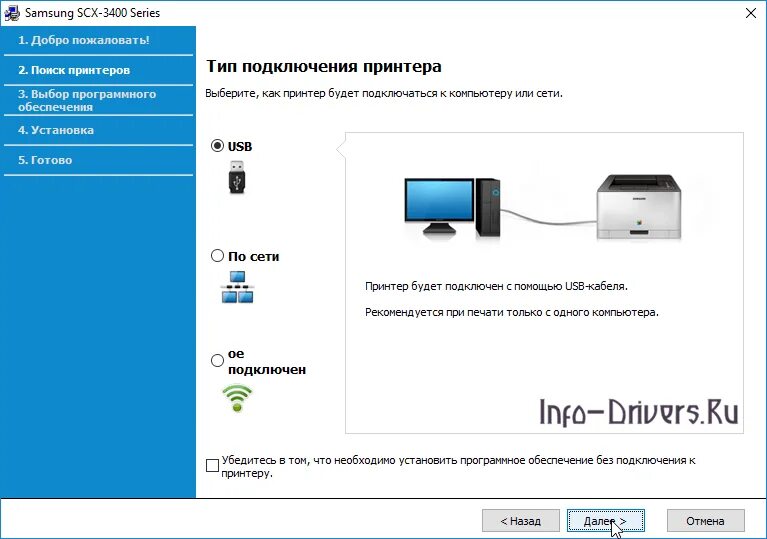Open step "3. Выбор программного обеспечения"
The width and height of the screenshot is (767, 539).
[87, 100]
